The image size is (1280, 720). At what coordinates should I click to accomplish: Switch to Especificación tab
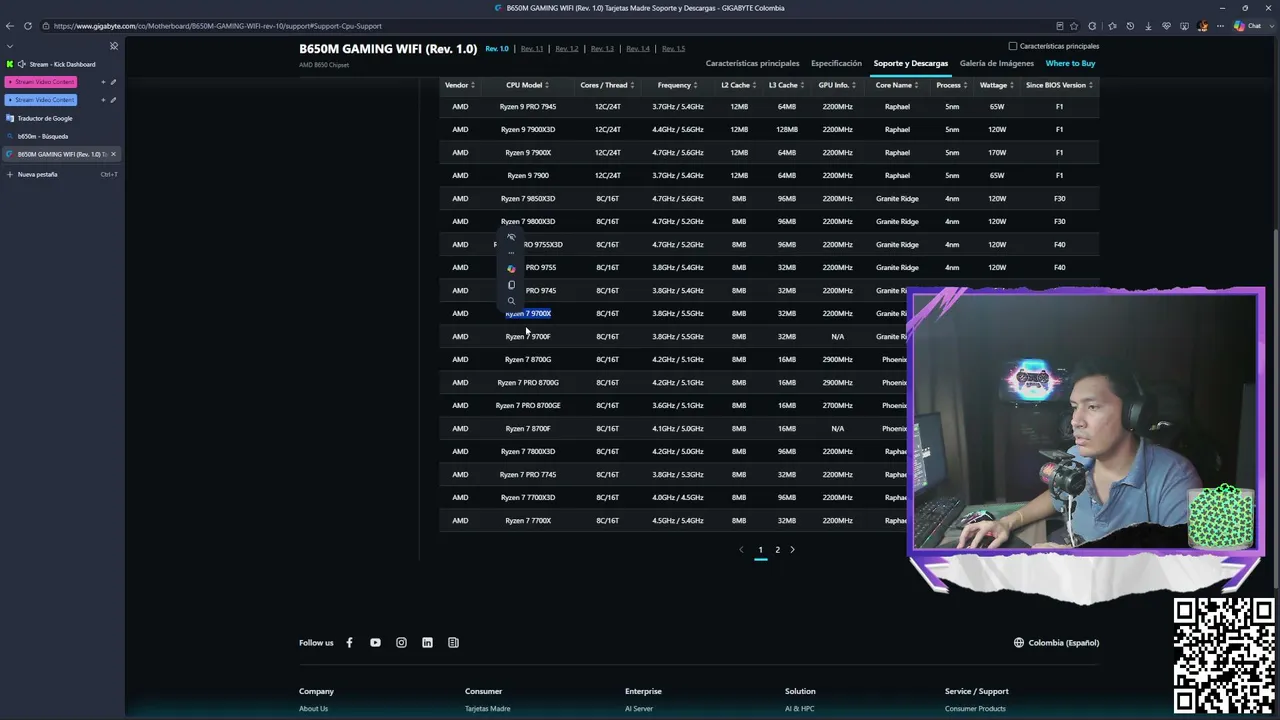point(836,63)
